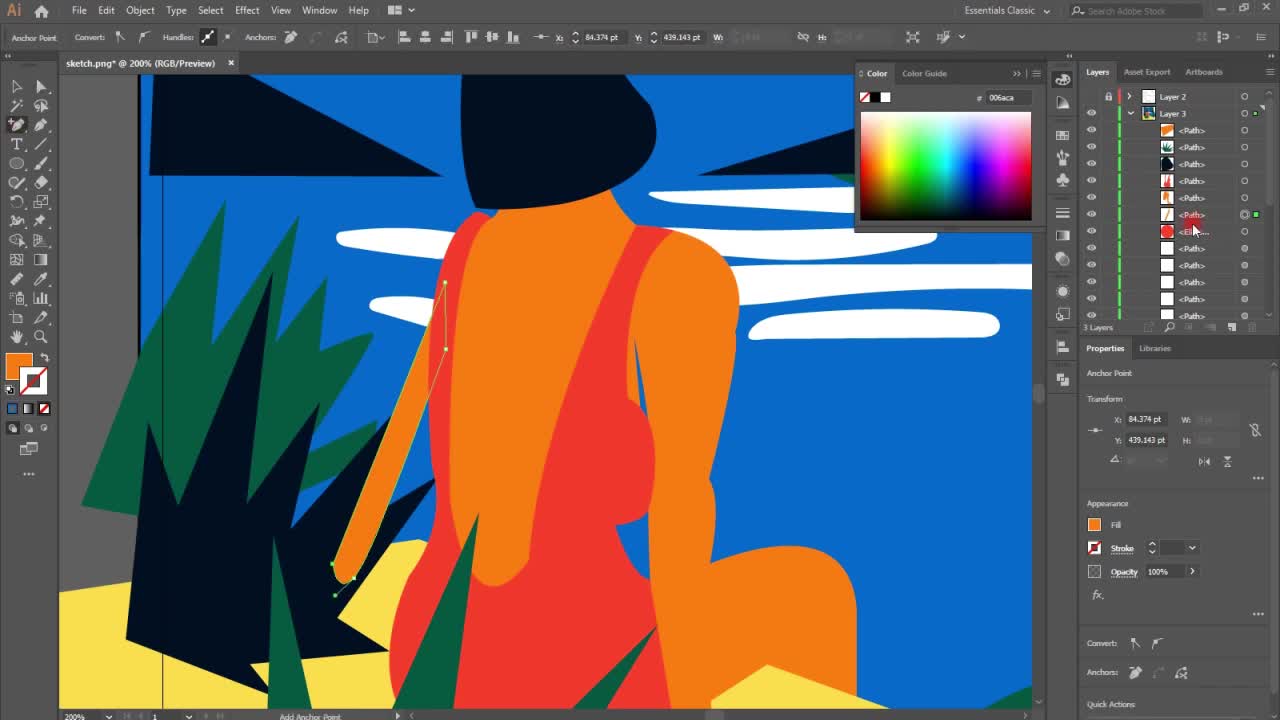This screenshot has width=1280, height=720.
Task: Open the Color panel options menu
Action: pos(1036,73)
